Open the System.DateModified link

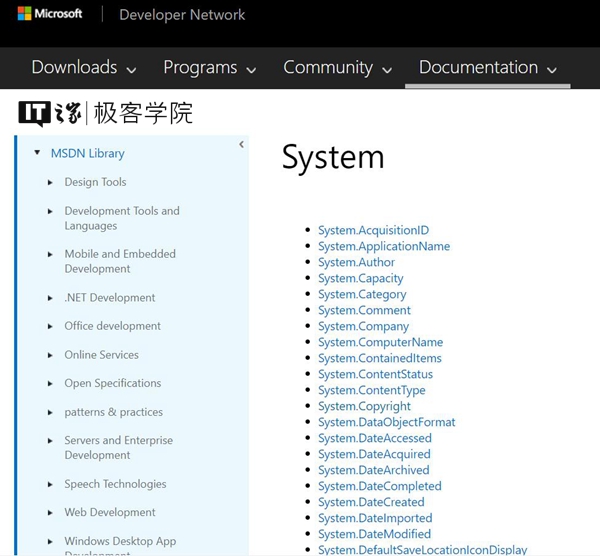pos(374,534)
